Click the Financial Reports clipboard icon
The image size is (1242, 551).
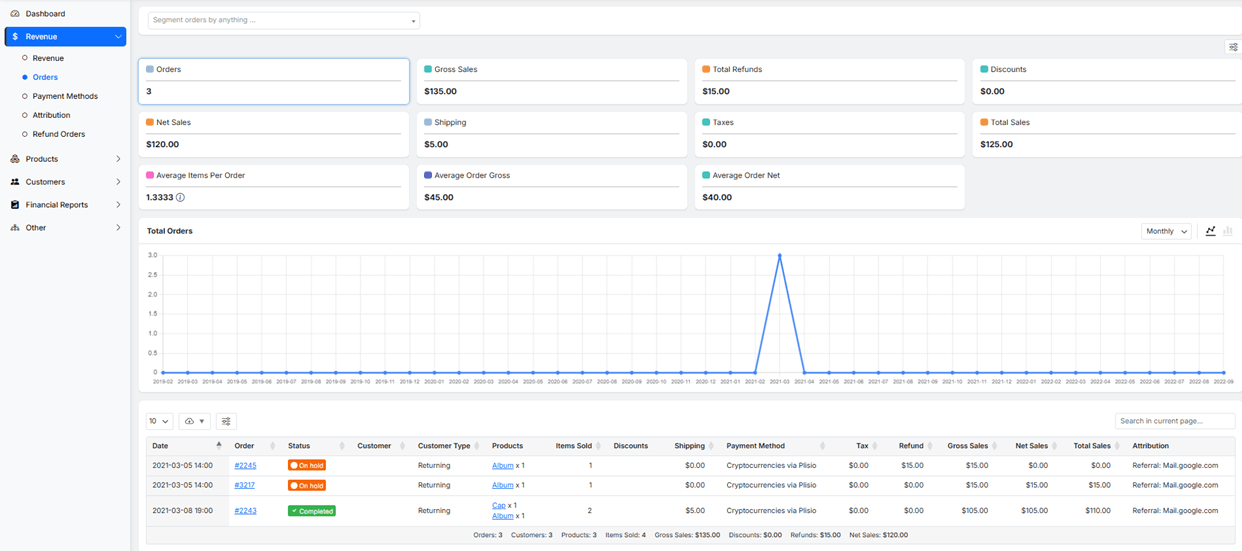point(15,205)
